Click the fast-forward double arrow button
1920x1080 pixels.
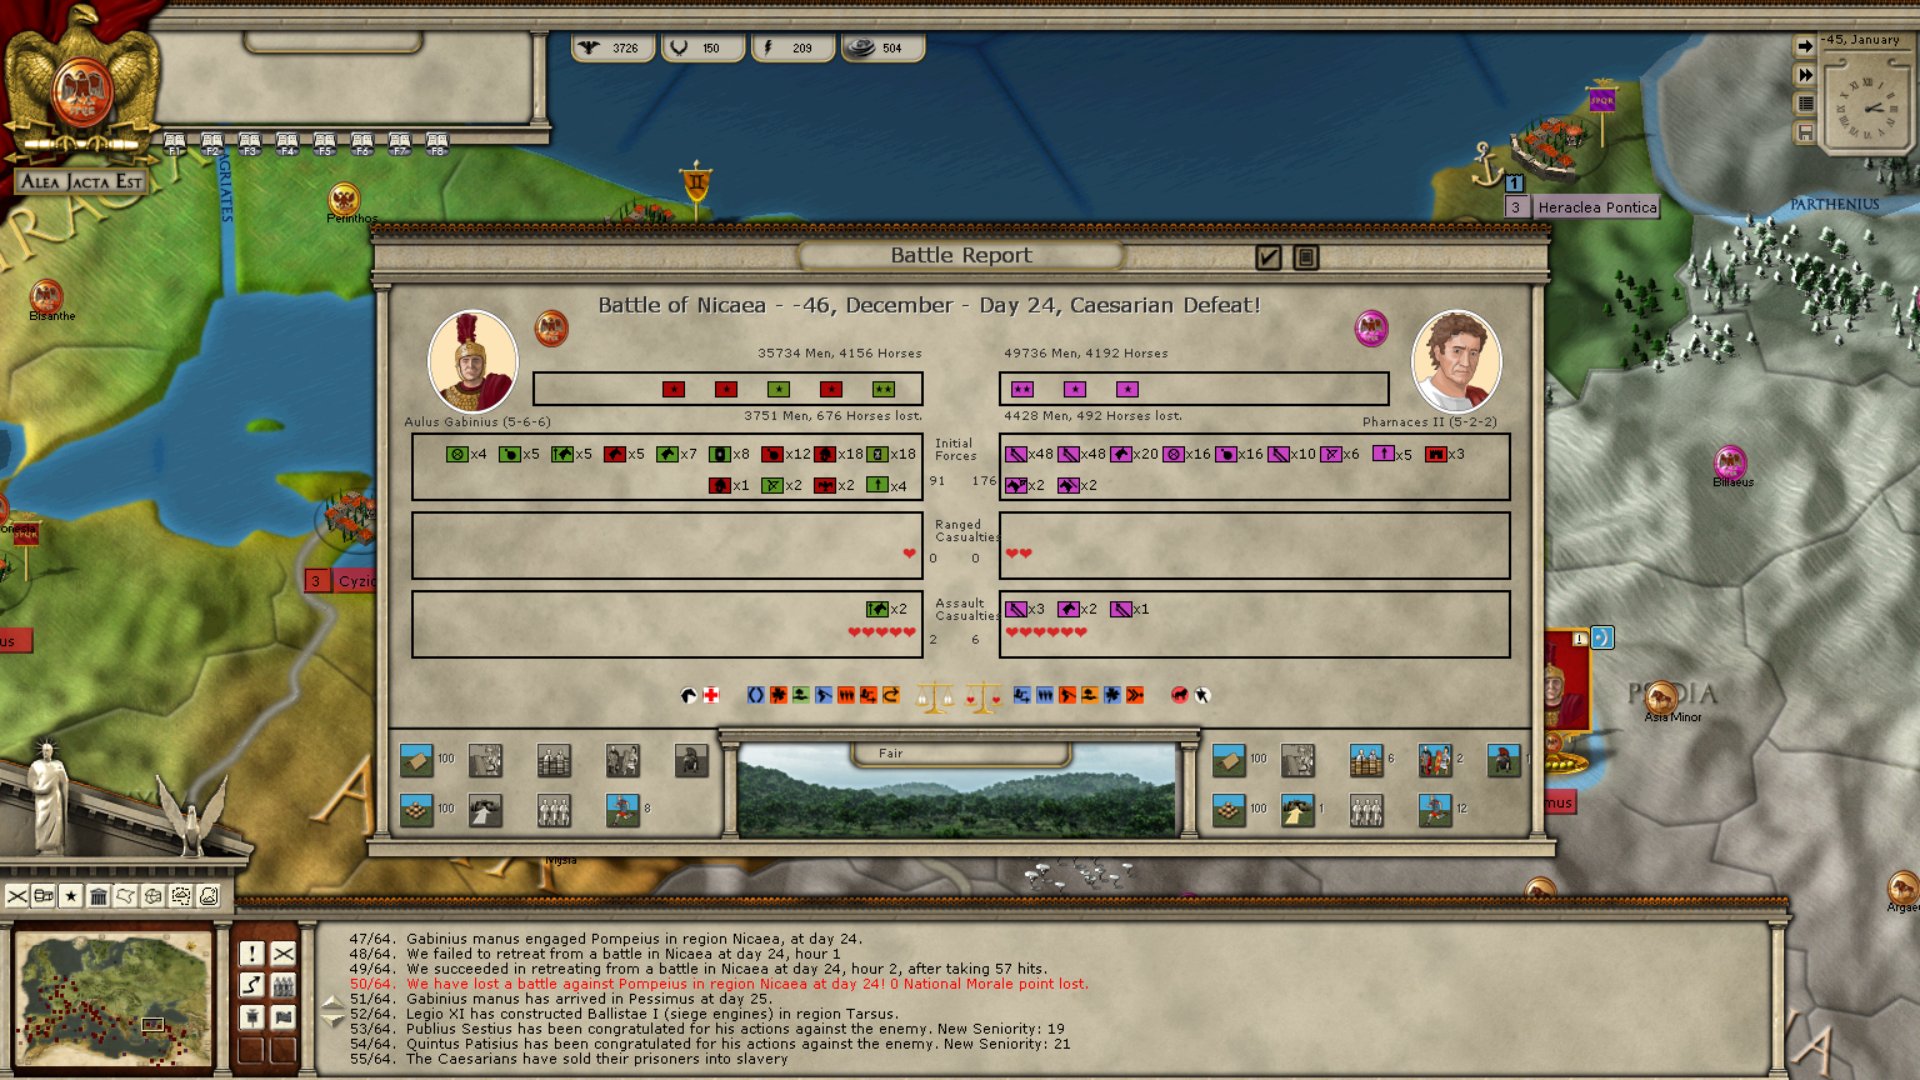1804,75
